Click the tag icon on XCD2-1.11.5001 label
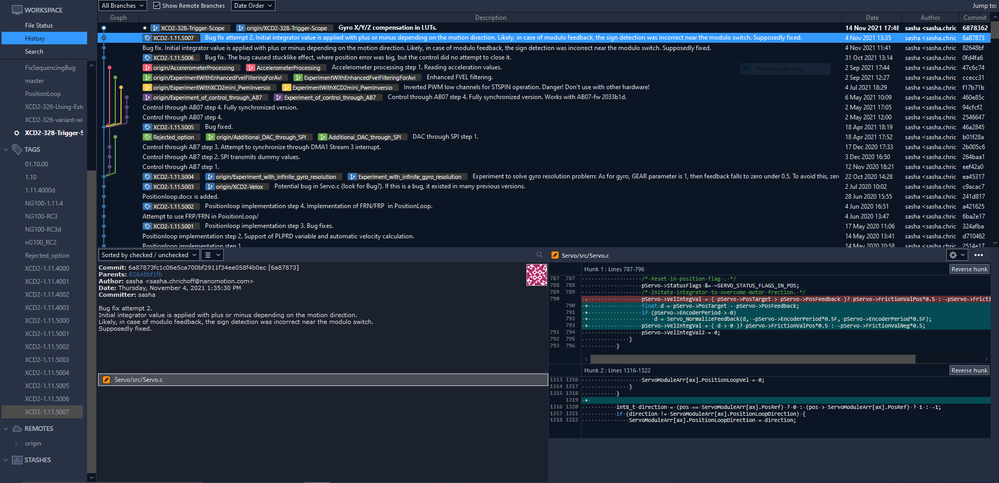 pyautogui.click(x=148, y=226)
